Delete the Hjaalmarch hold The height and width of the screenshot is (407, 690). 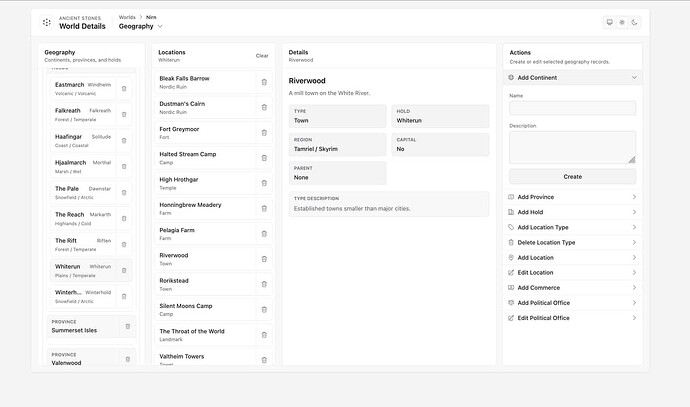124,166
